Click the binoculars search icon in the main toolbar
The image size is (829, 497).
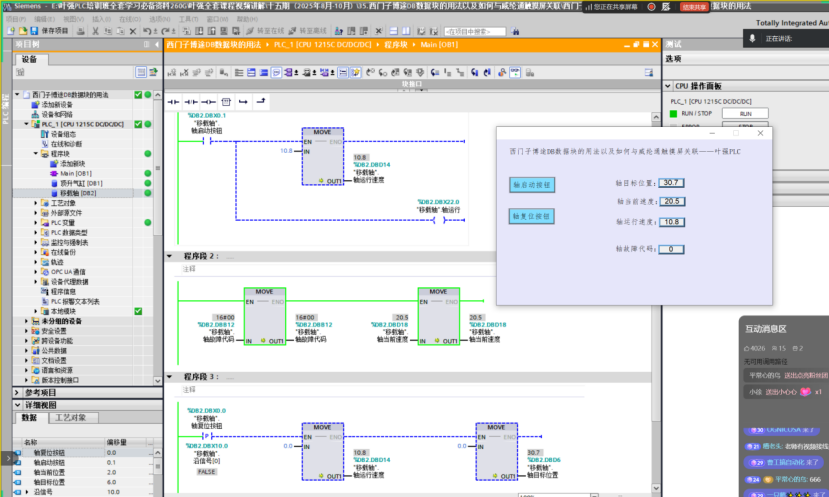(x=515, y=31)
